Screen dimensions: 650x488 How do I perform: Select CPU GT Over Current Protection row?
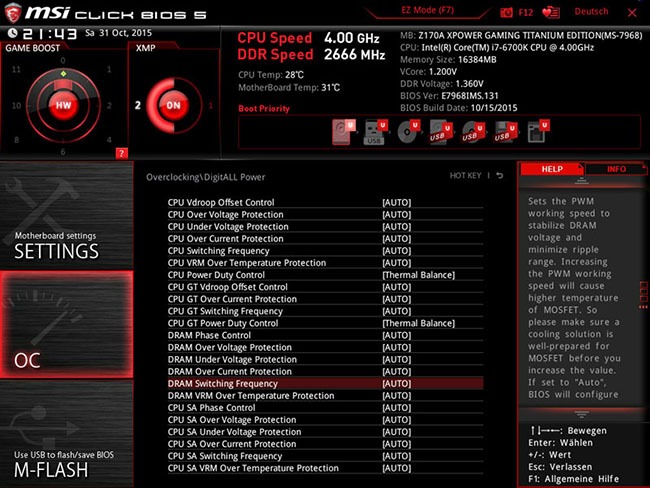tap(325, 299)
